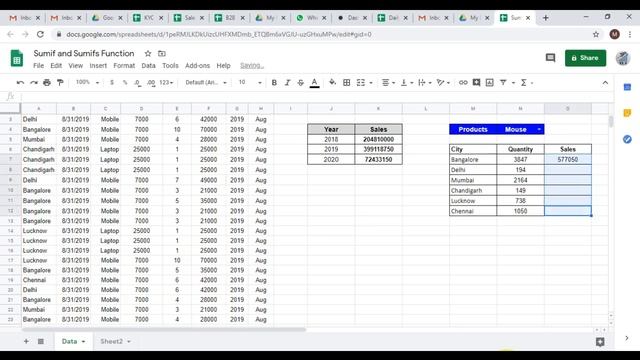Open the text color picker
This screenshot has width=640, height=360.
pyautogui.click(x=314, y=83)
